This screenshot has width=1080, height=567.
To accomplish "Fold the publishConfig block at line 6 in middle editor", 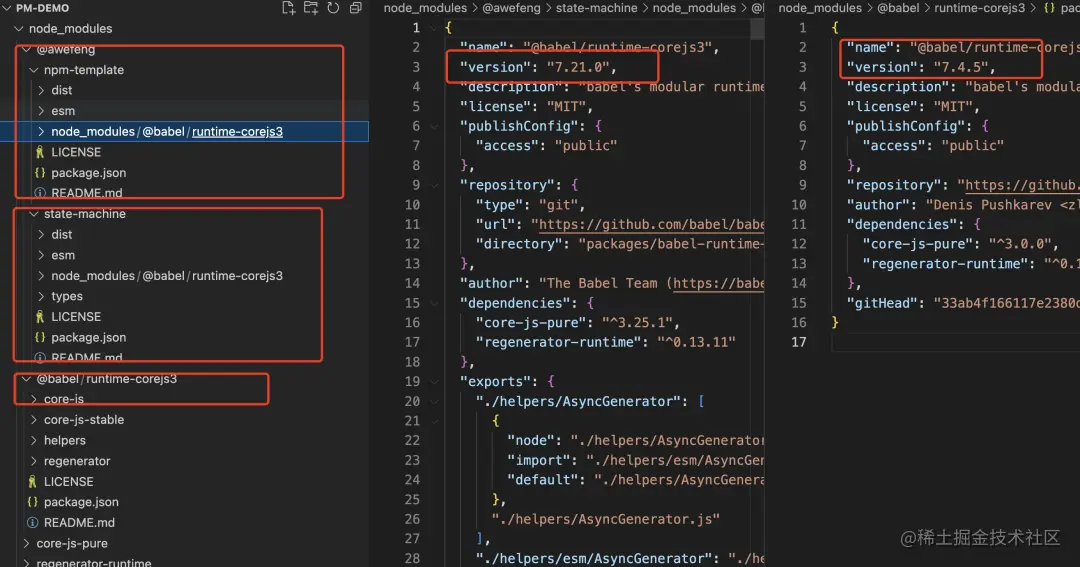I will (434, 127).
